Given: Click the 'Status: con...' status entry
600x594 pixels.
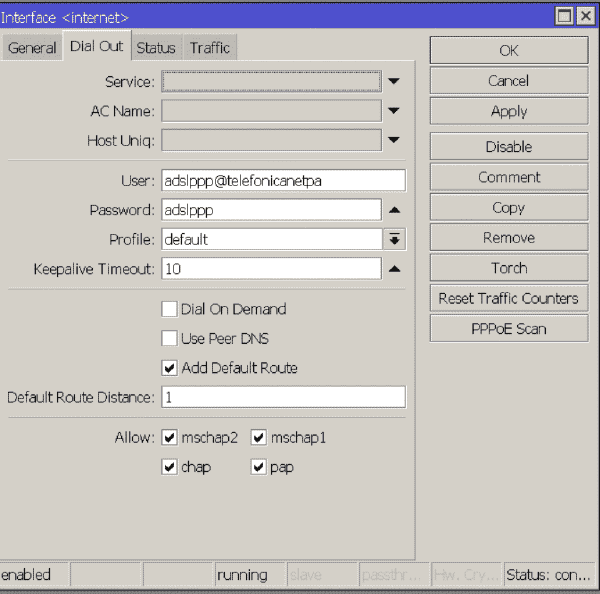Looking at the screenshot, I should point(549,574).
